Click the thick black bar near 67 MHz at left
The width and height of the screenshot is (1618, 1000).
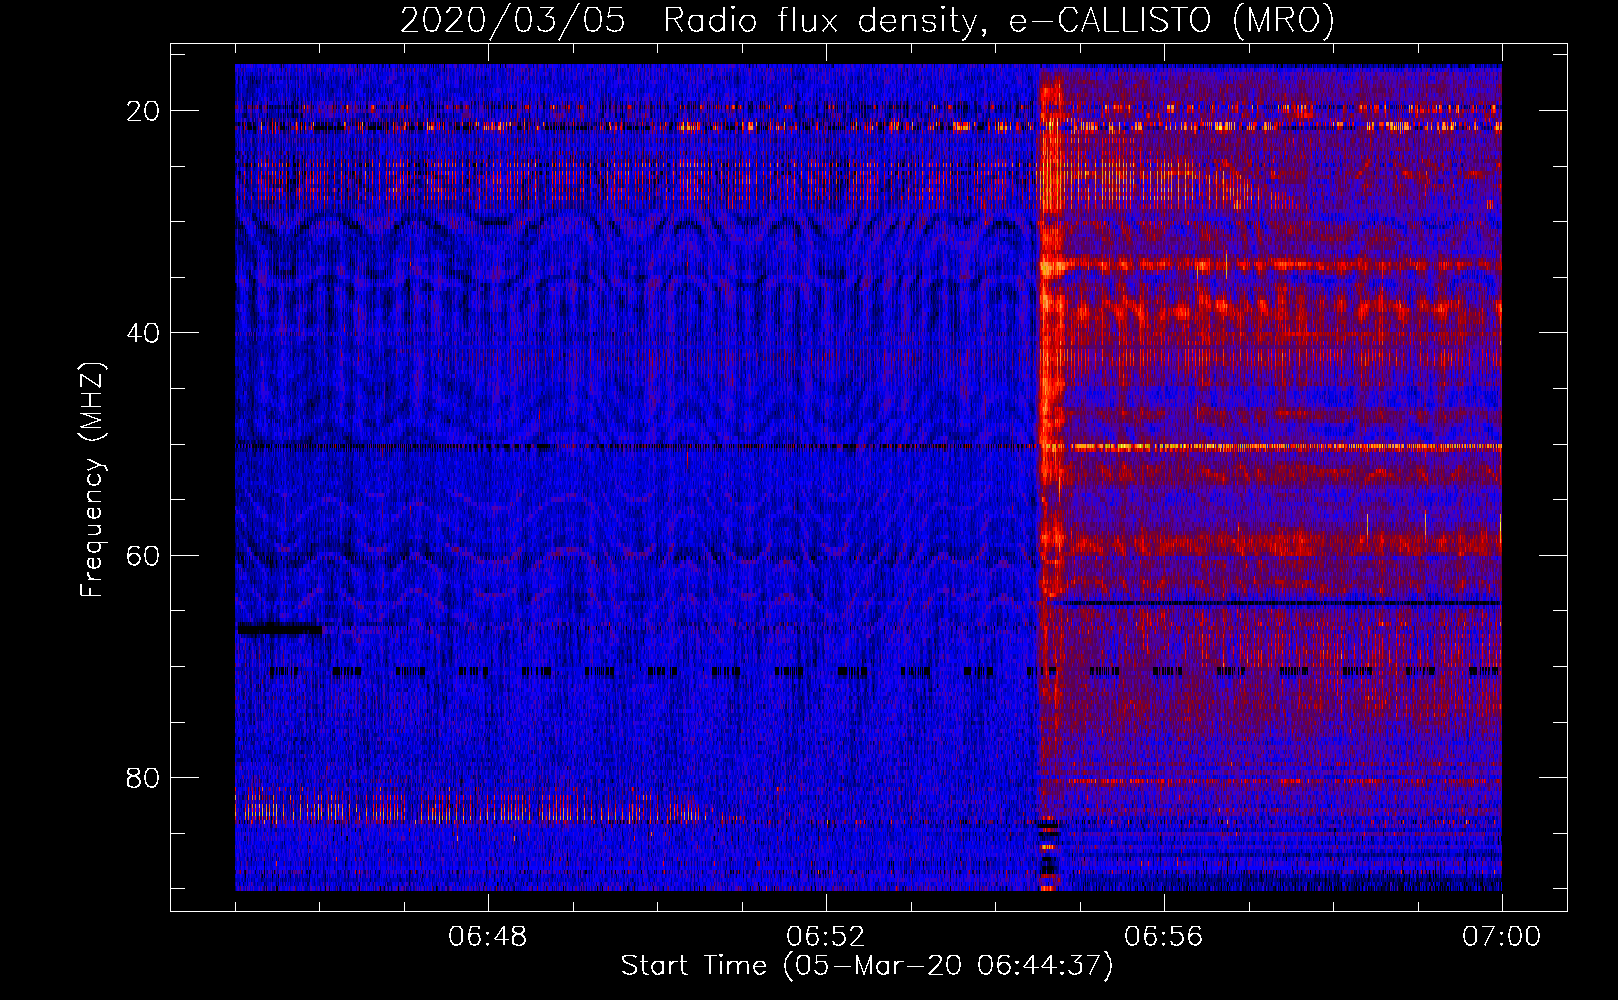(280, 630)
